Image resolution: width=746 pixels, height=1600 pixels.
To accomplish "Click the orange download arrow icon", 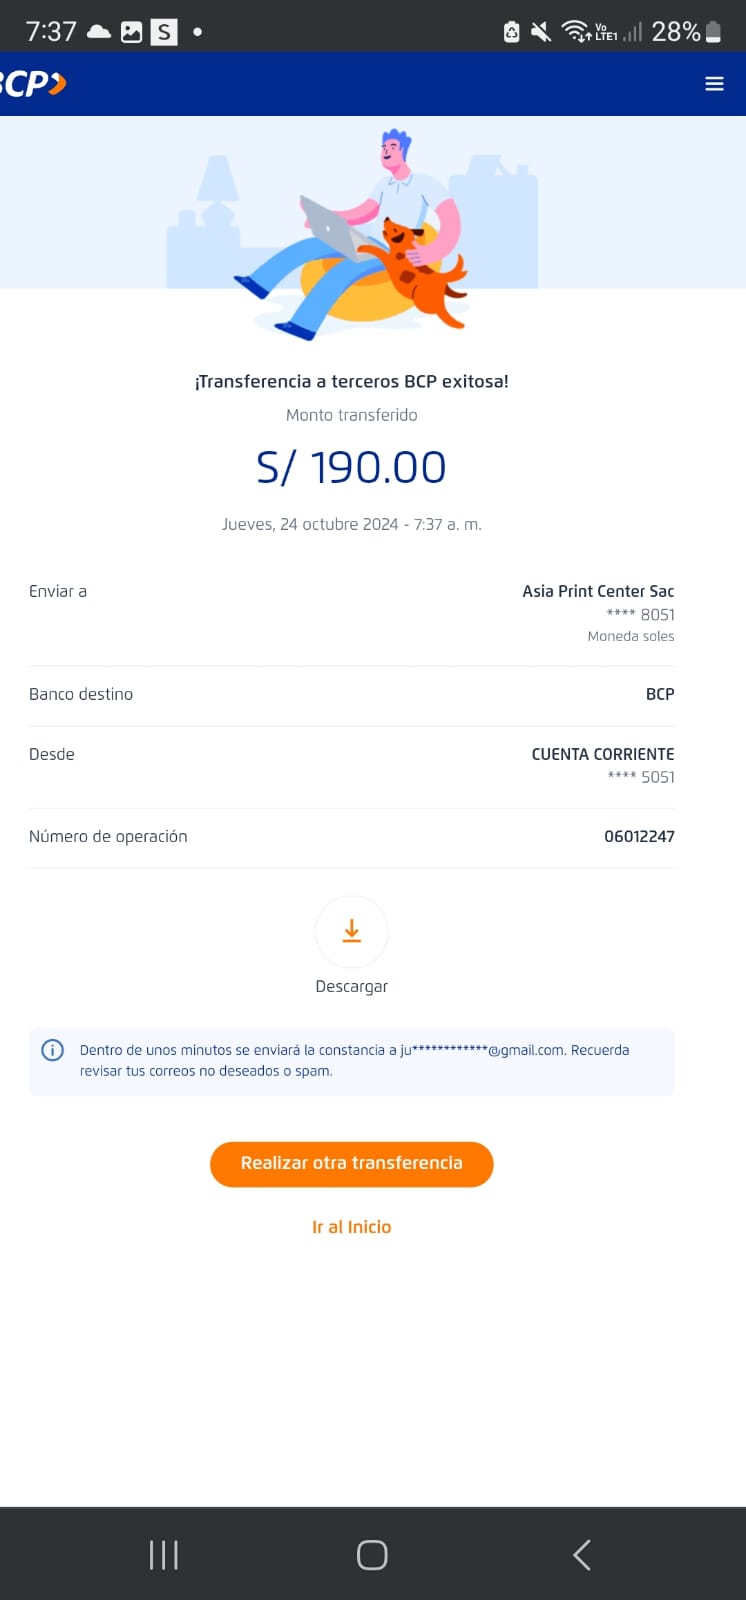I will [352, 932].
